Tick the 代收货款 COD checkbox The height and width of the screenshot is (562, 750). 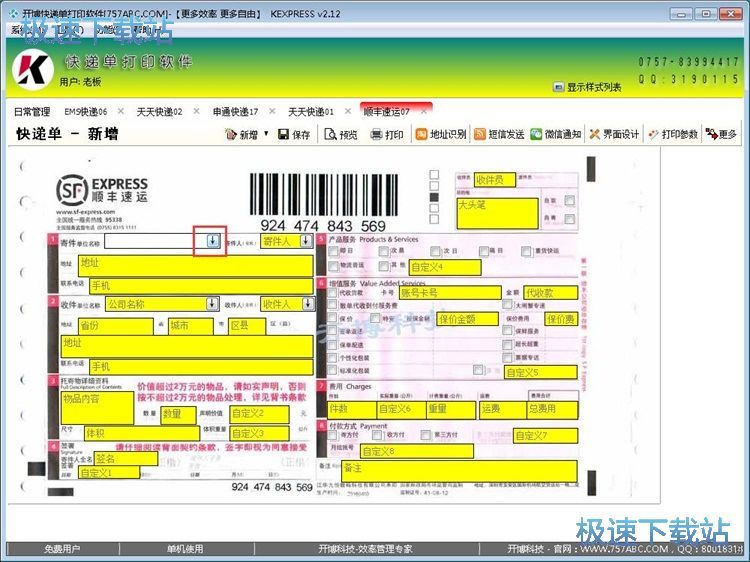pyautogui.click(x=332, y=292)
